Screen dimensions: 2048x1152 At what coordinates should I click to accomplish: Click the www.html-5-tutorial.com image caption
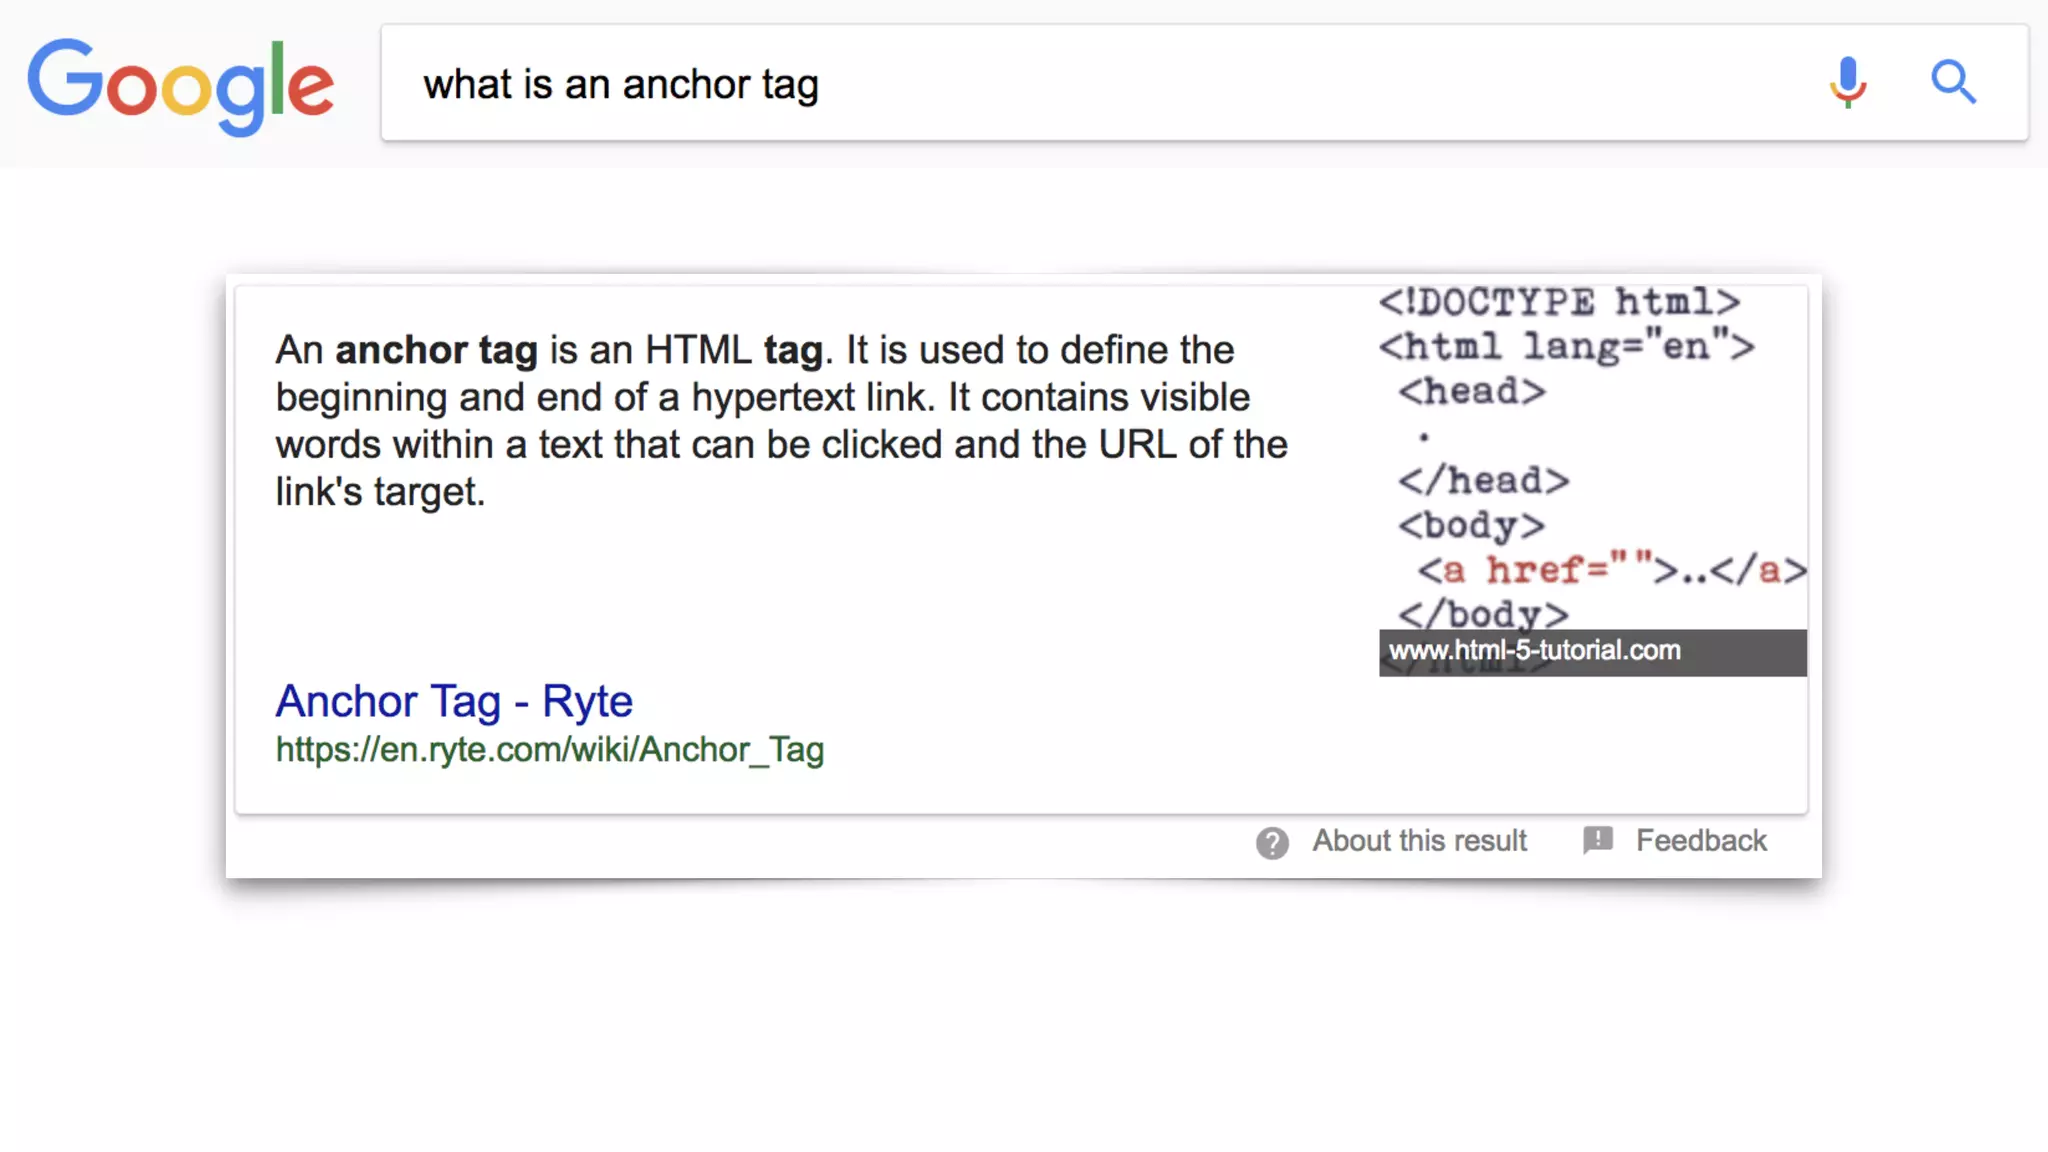tap(1535, 651)
